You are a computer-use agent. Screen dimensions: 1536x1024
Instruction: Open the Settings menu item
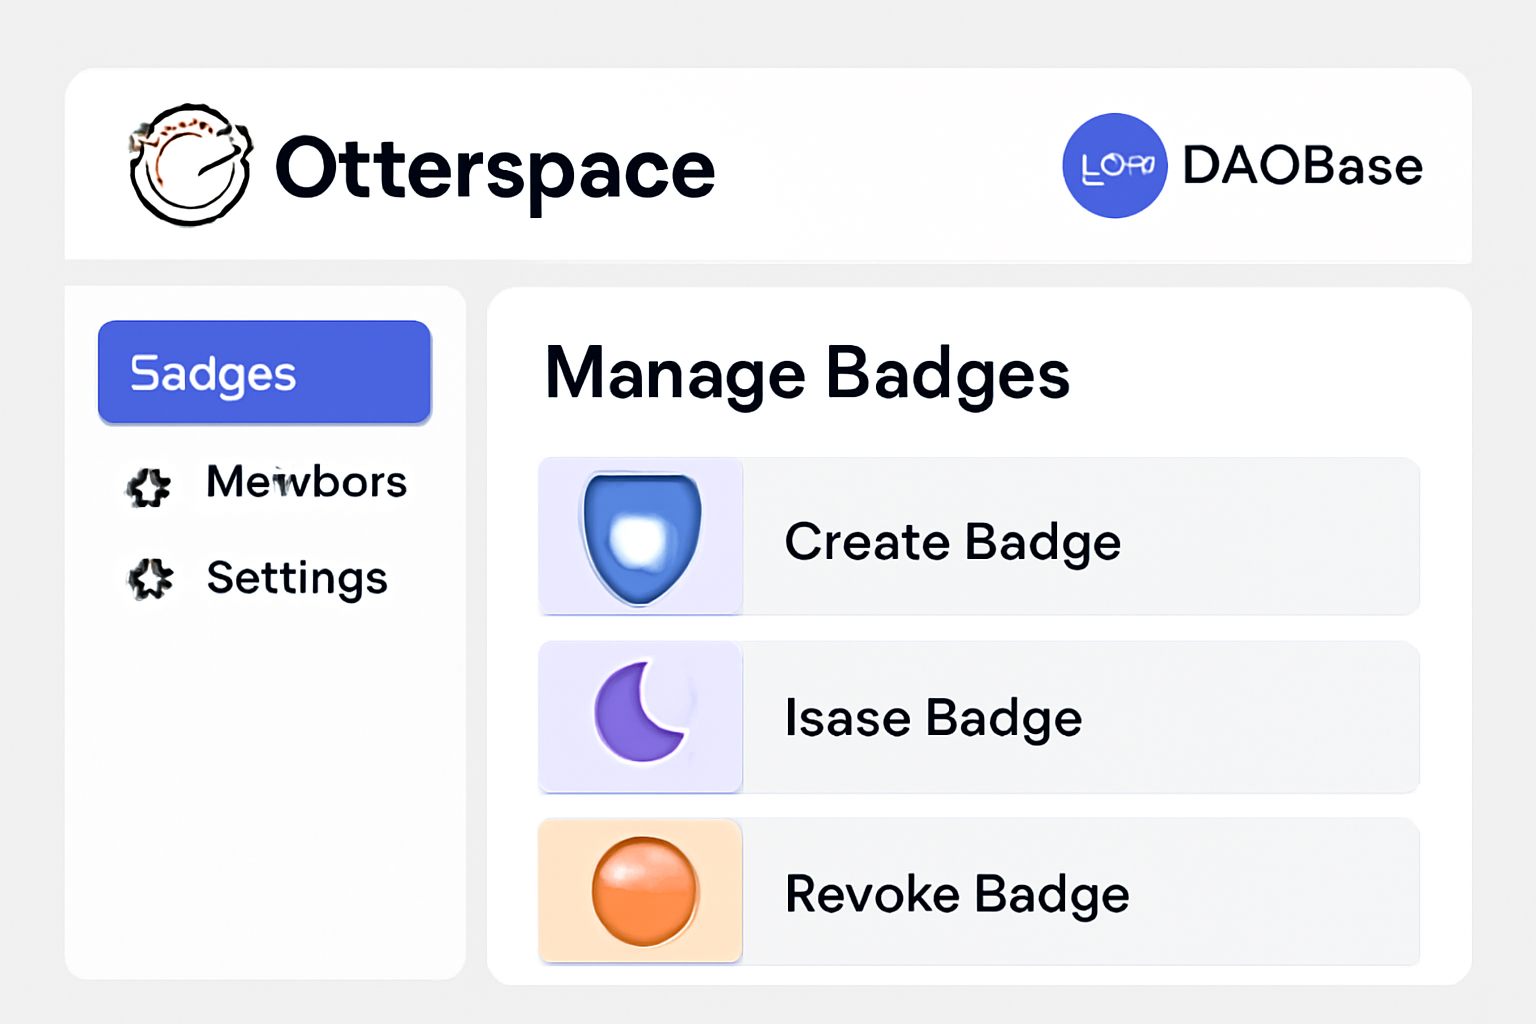click(x=296, y=578)
